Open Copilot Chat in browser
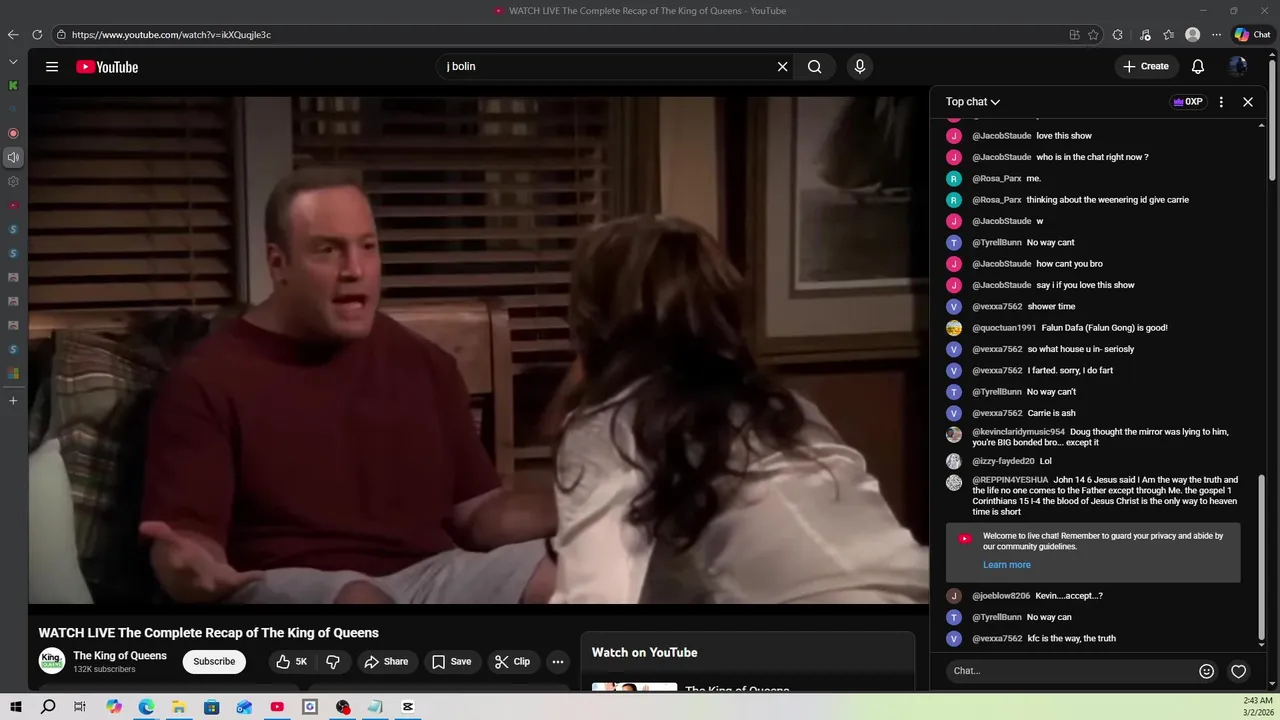This screenshot has width=1280, height=720. [x=1252, y=34]
